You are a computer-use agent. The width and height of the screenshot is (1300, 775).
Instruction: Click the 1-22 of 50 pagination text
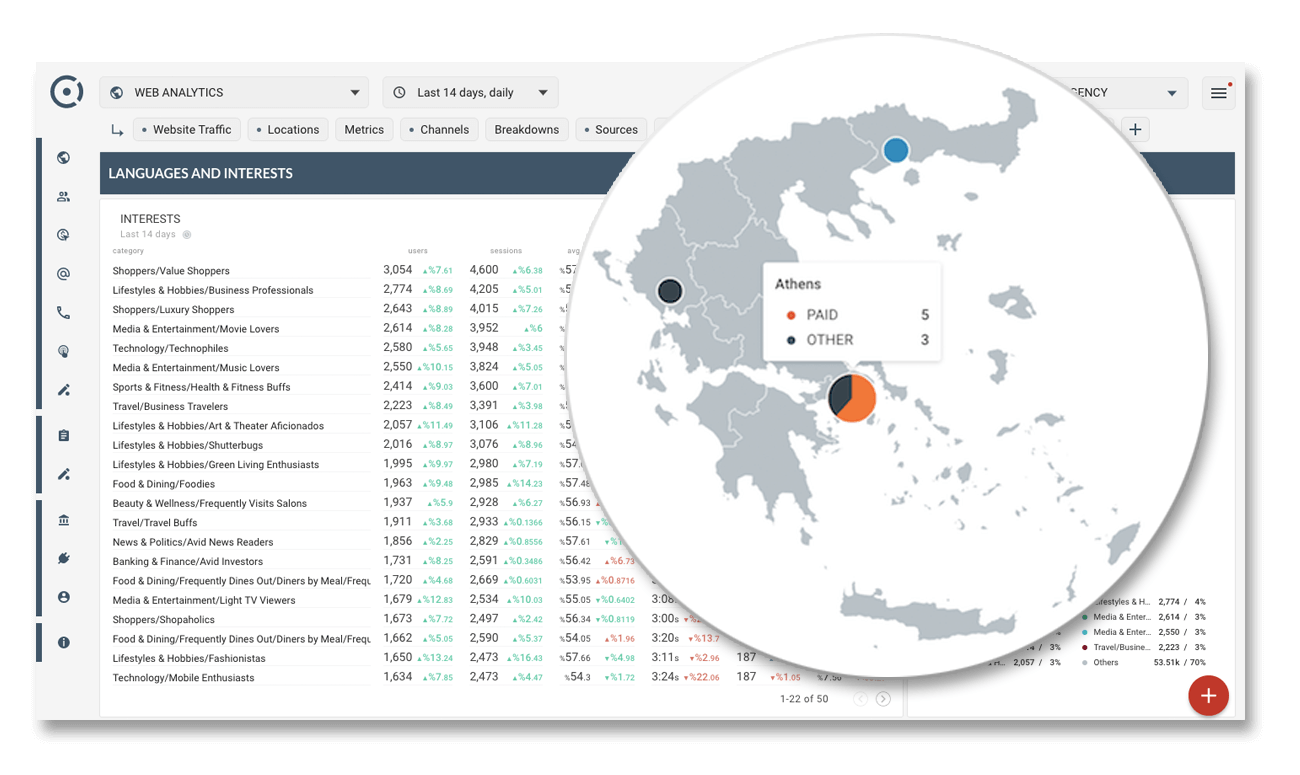click(804, 699)
